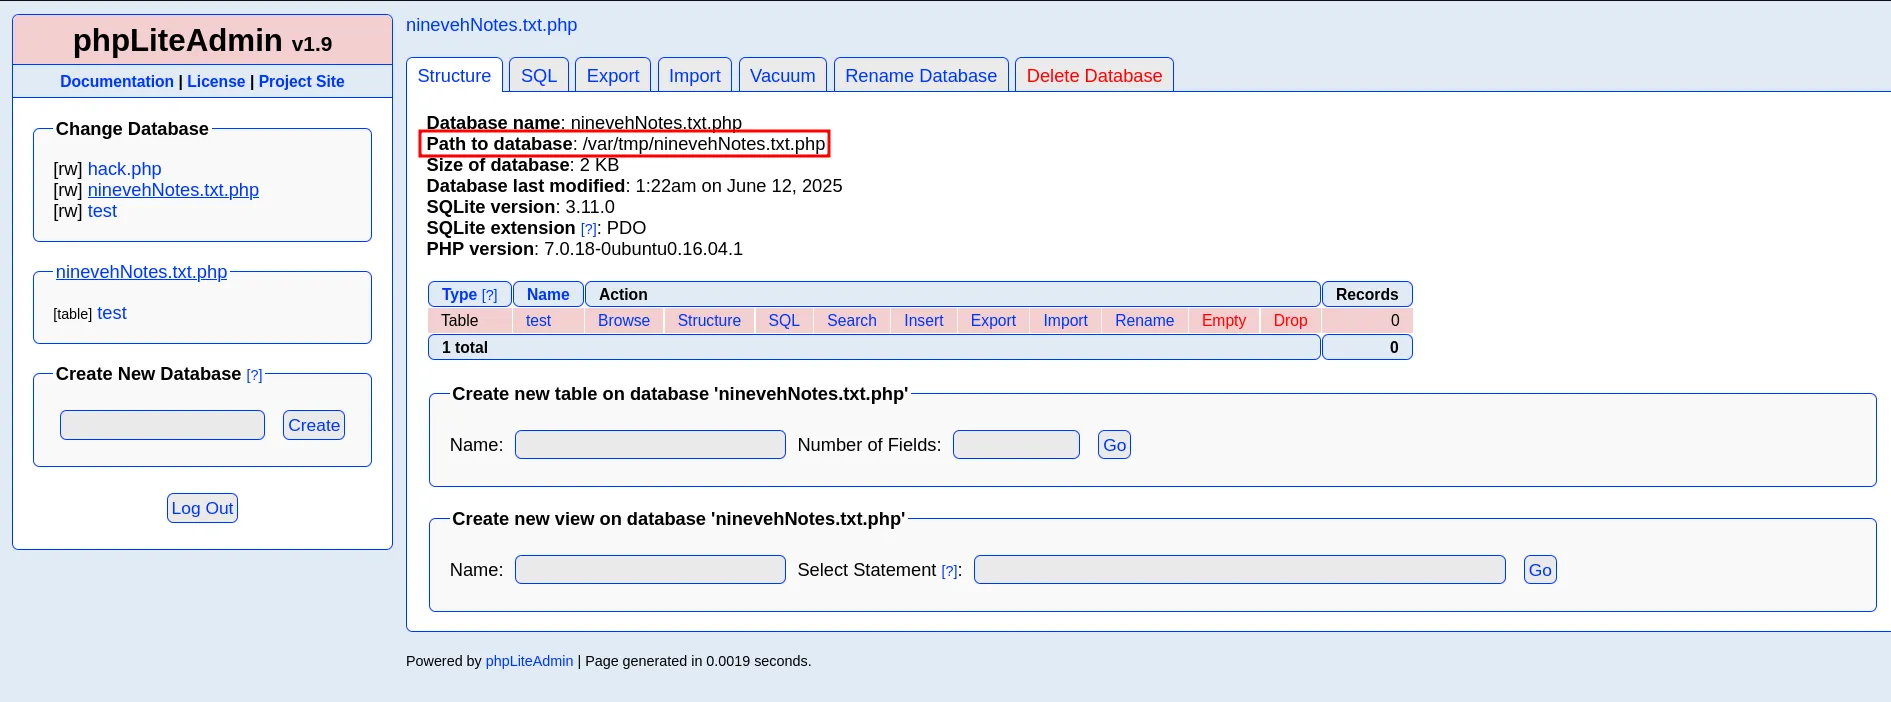Browse the test table
The width and height of the screenshot is (1891, 702).
tap(624, 321)
